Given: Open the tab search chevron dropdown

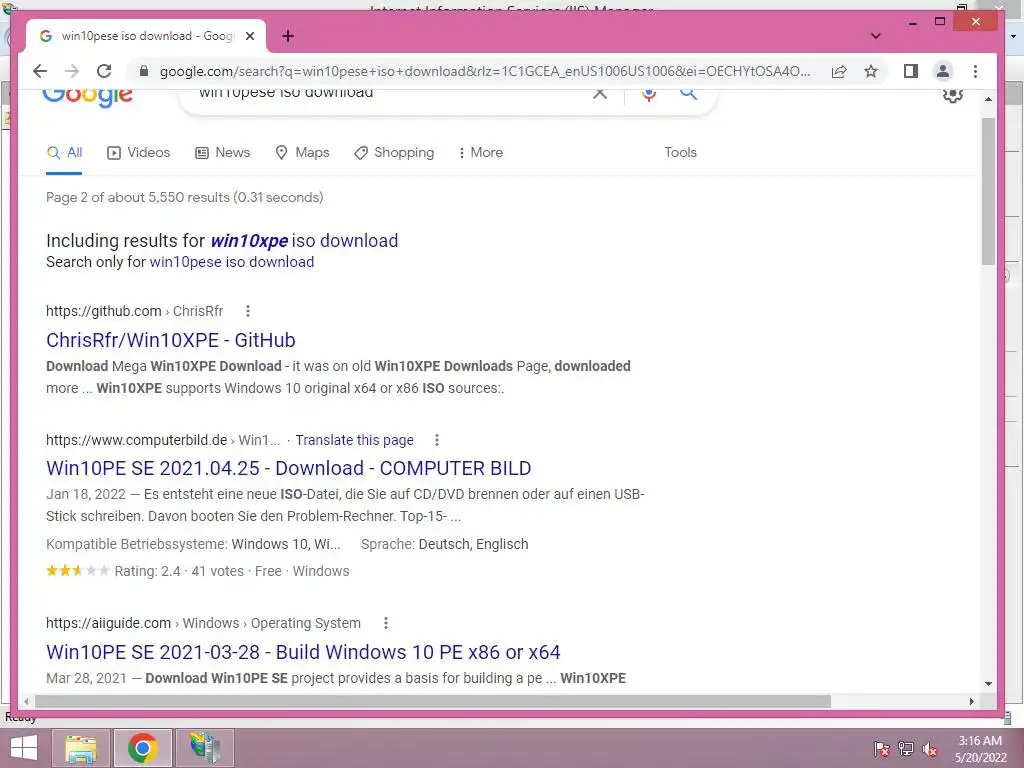Looking at the screenshot, I should point(876,36).
